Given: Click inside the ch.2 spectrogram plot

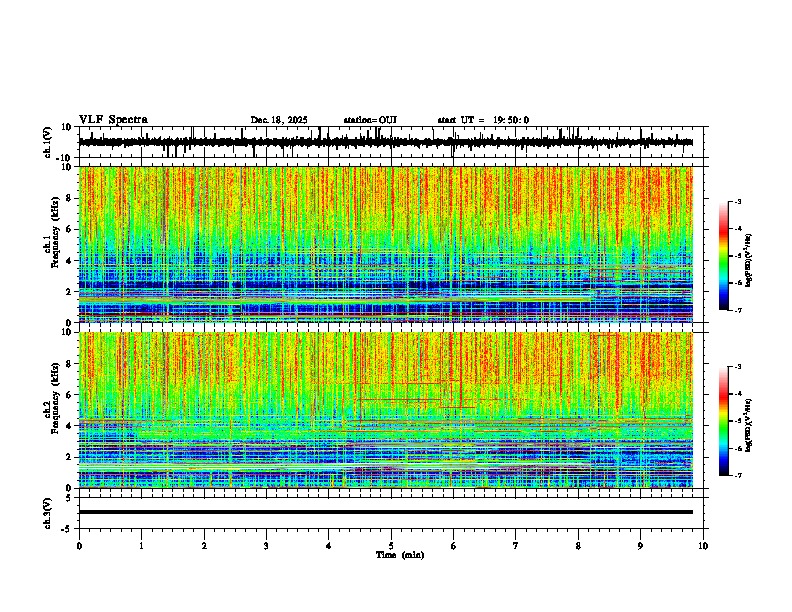Looking at the screenshot, I should click(x=386, y=410).
